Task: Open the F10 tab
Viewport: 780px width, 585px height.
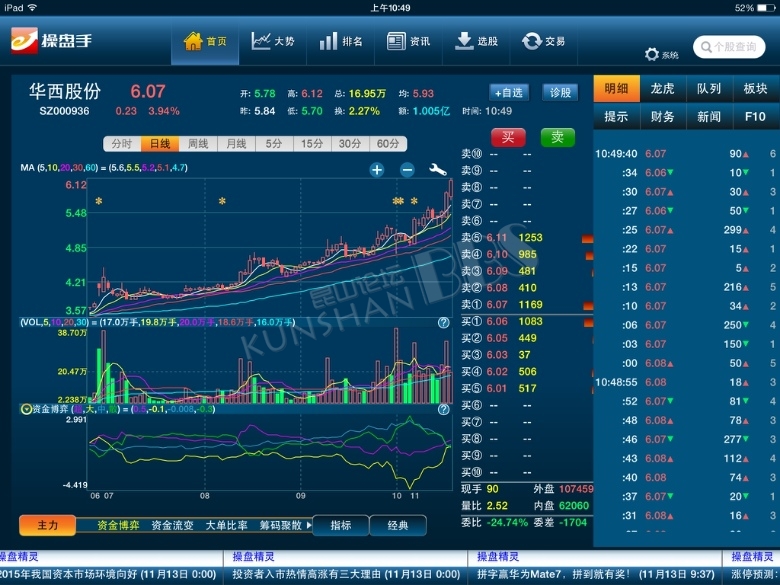Action: (x=756, y=116)
